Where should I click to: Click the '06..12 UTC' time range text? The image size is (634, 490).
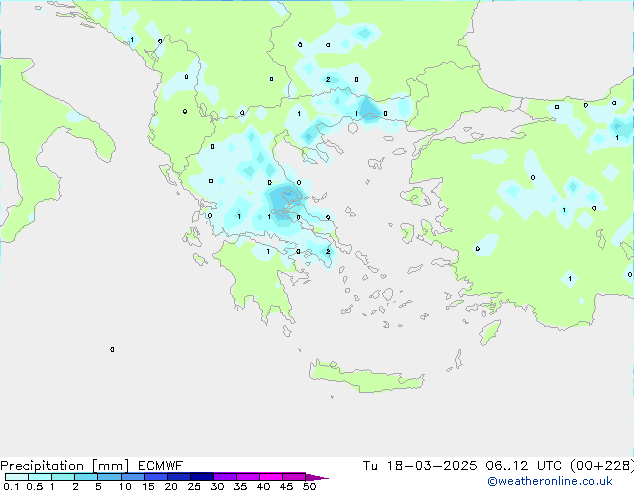coord(524,466)
